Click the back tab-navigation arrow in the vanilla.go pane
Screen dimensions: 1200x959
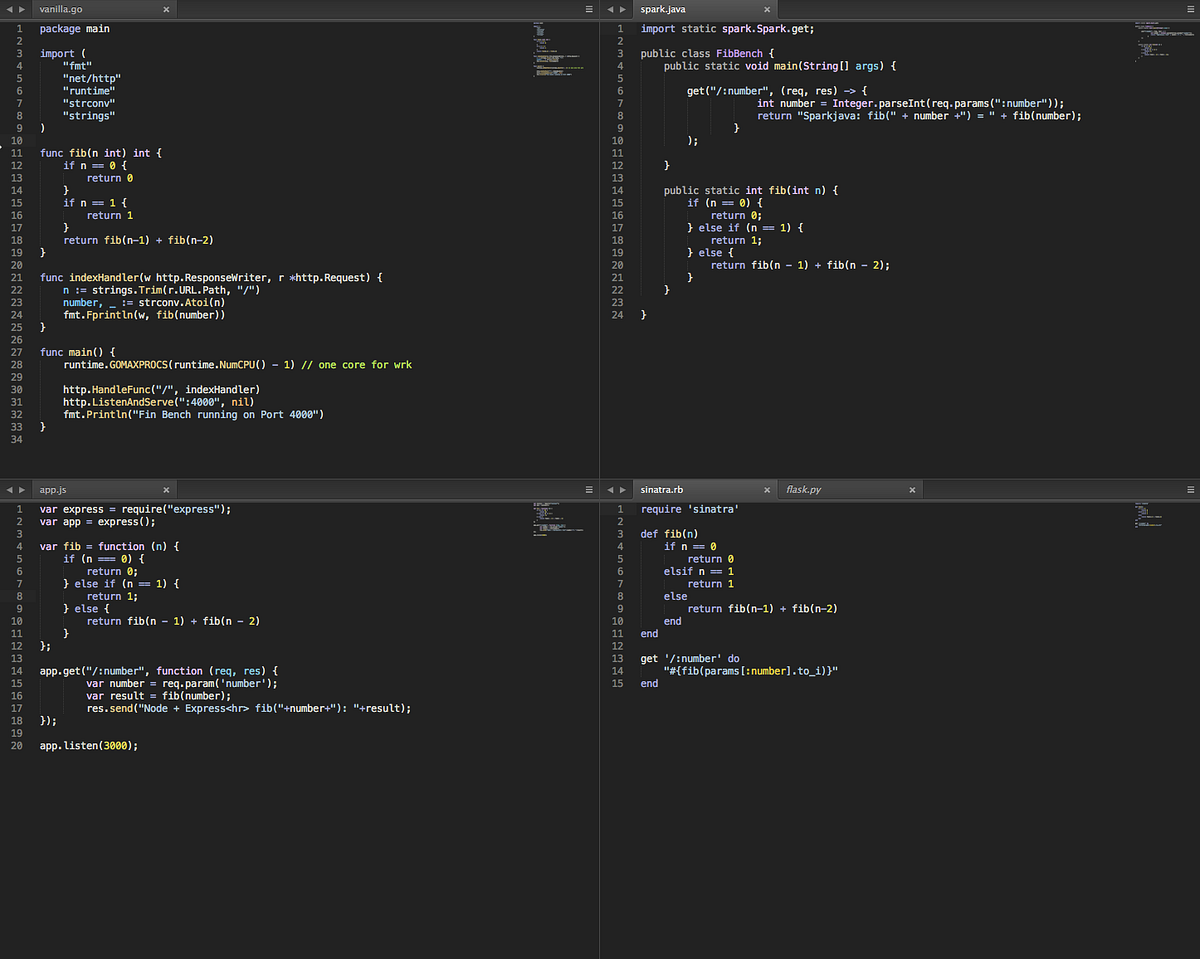coord(7,9)
